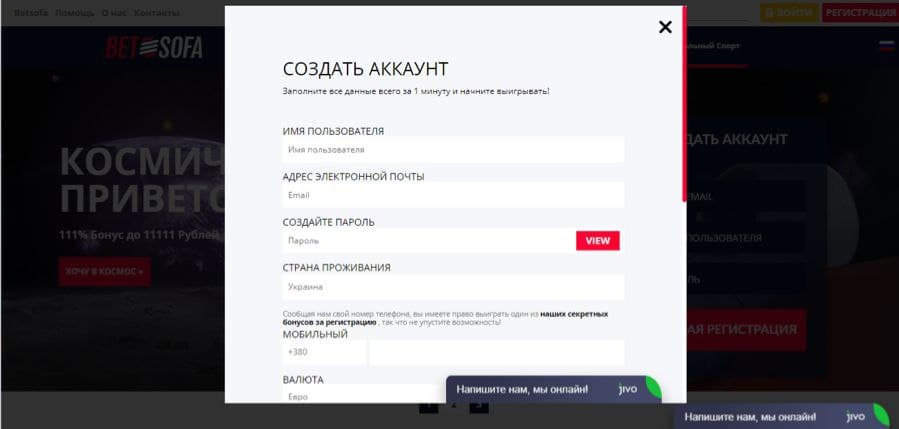Open the country of residence dropdown showing Украина
This screenshot has height=429, width=899.
pos(453,287)
